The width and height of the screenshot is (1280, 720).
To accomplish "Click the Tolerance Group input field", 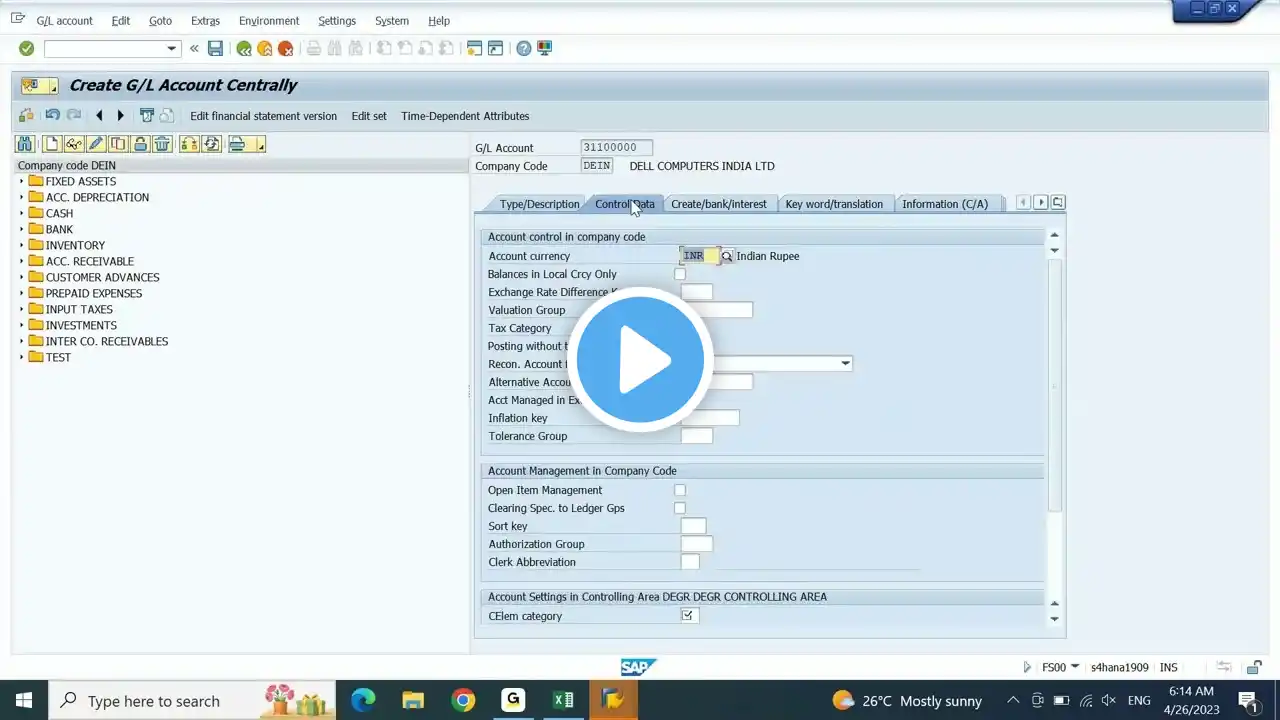I will pos(697,436).
